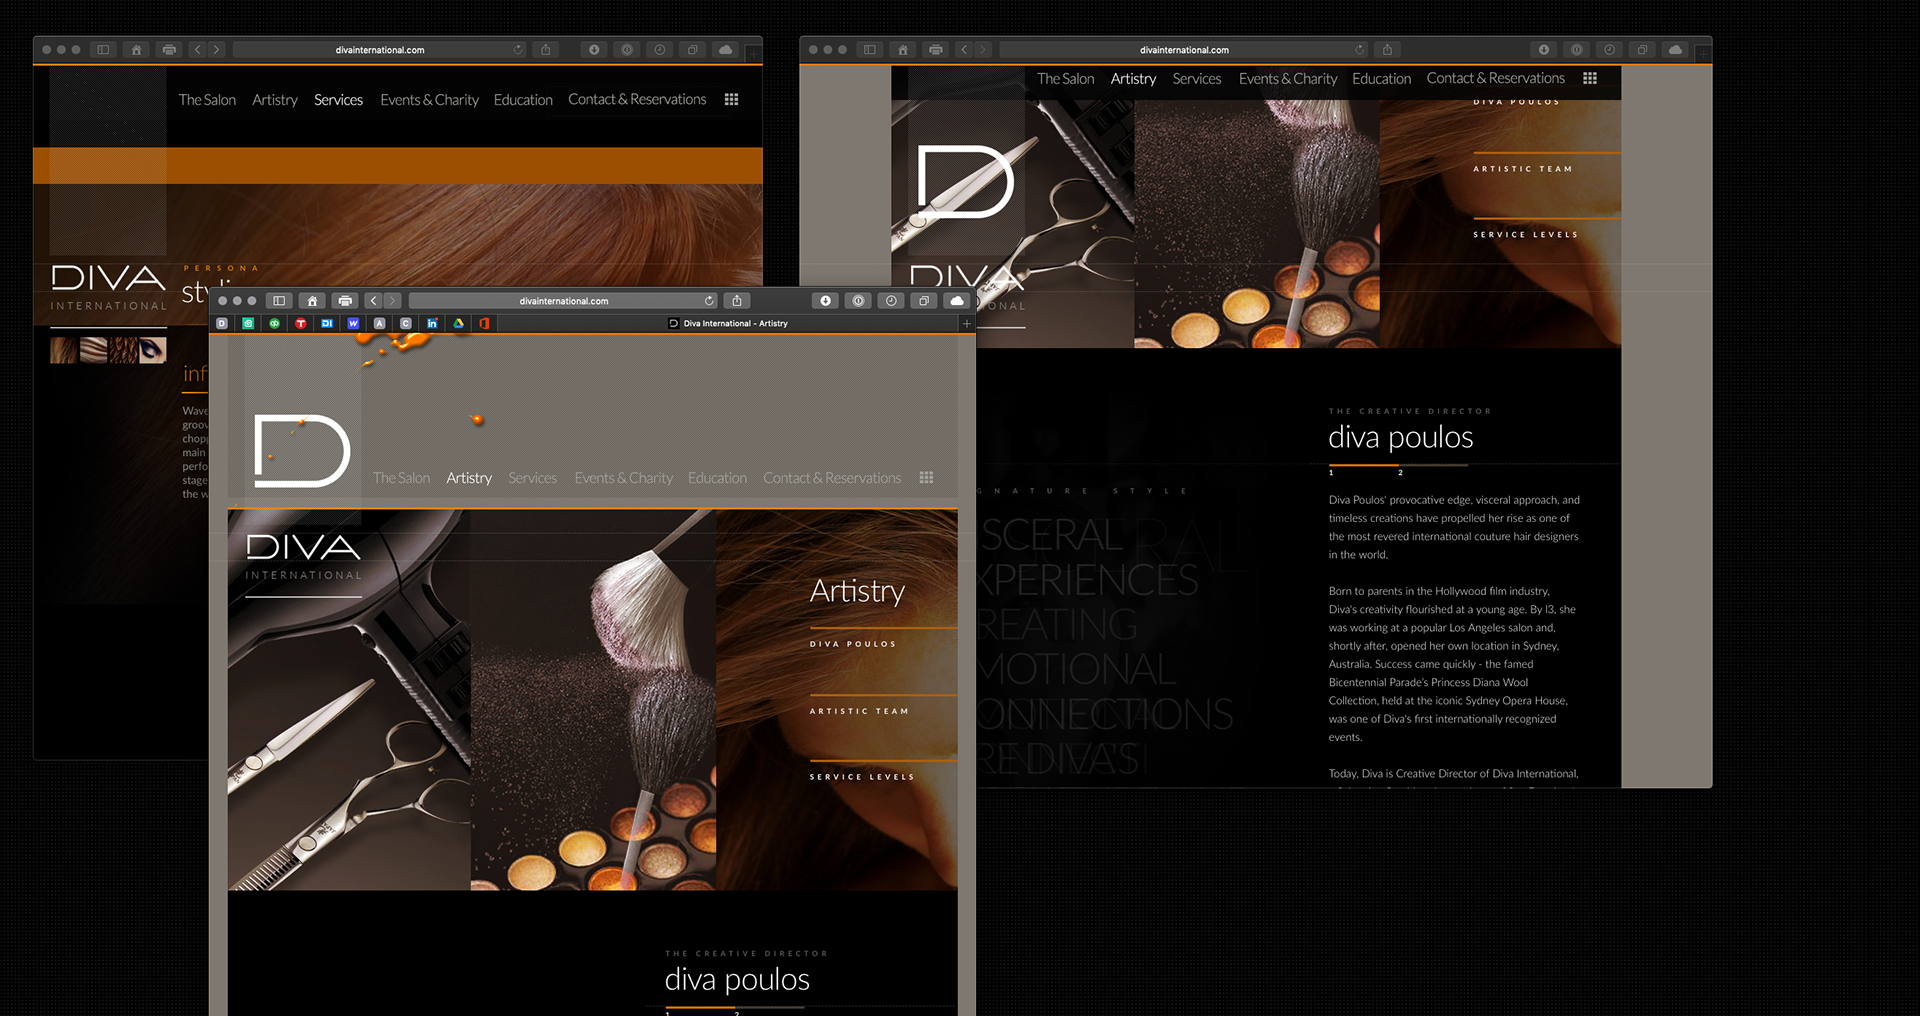Viewport: 1920px width, 1016px height.
Task: Open Contact & Reservations in front window
Action: click(x=832, y=478)
